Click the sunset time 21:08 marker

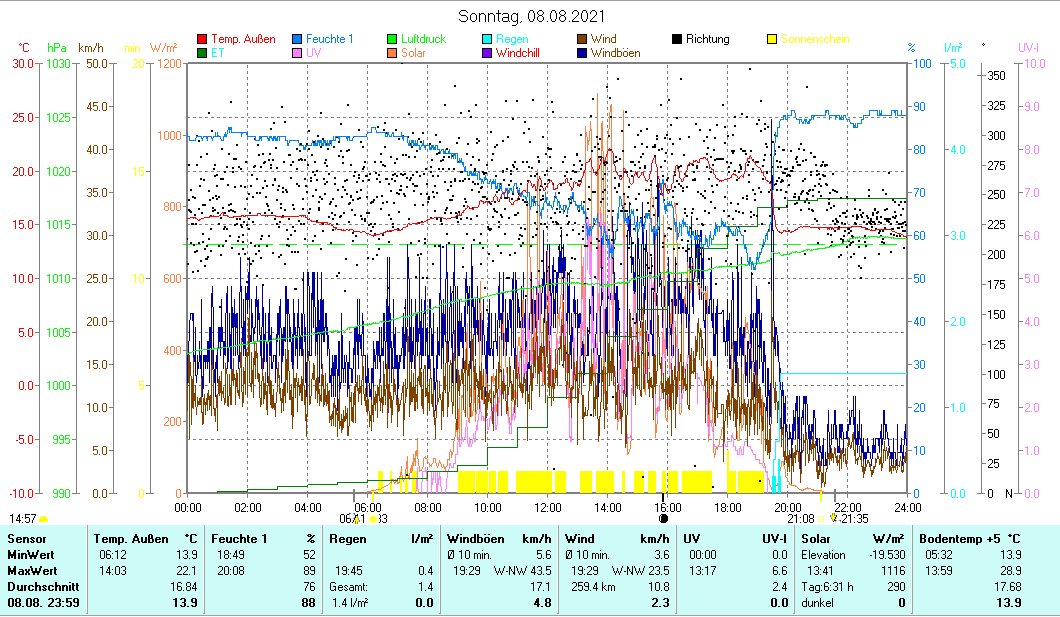click(x=801, y=519)
